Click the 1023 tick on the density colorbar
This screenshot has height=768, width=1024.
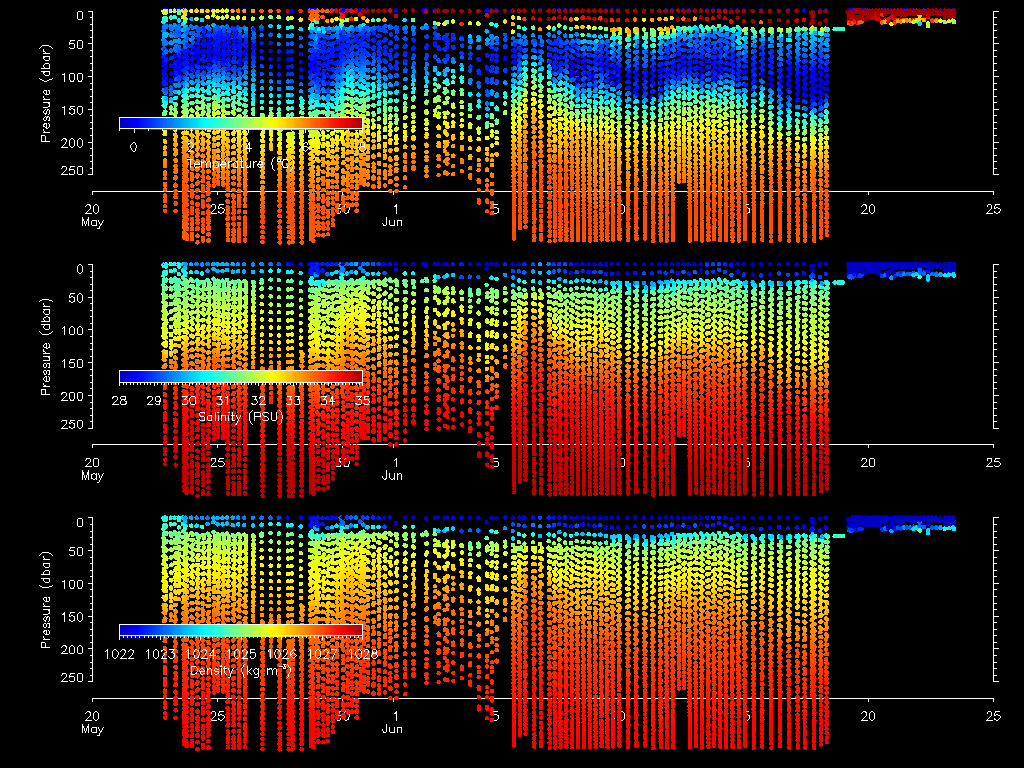161,654
